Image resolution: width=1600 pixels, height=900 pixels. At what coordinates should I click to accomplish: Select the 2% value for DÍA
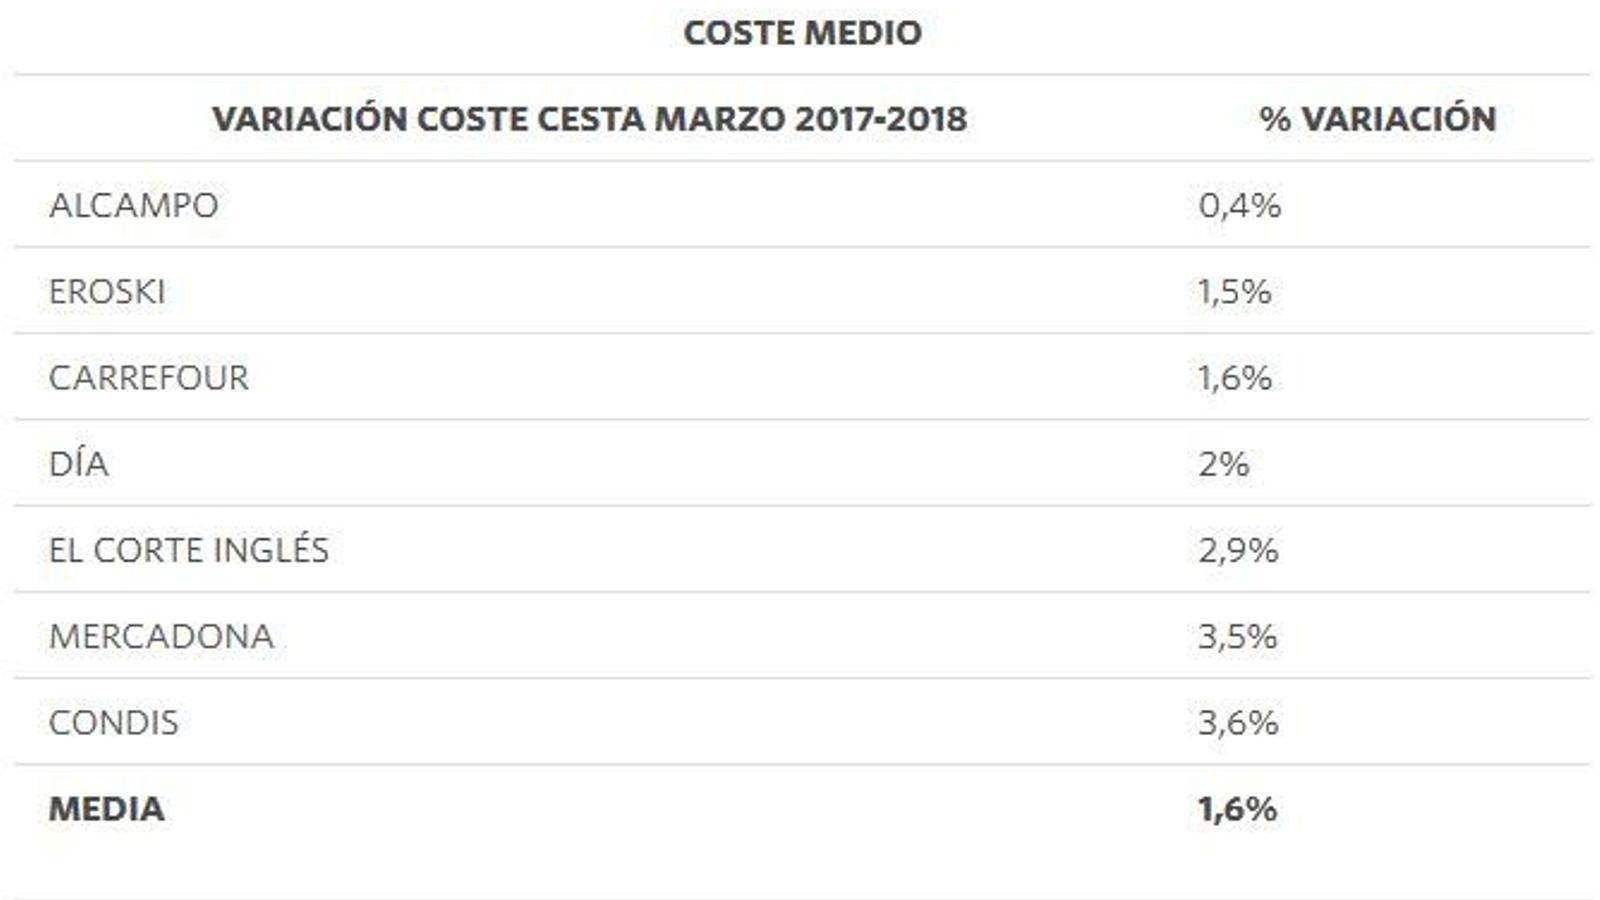click(x=1223, y=464)
